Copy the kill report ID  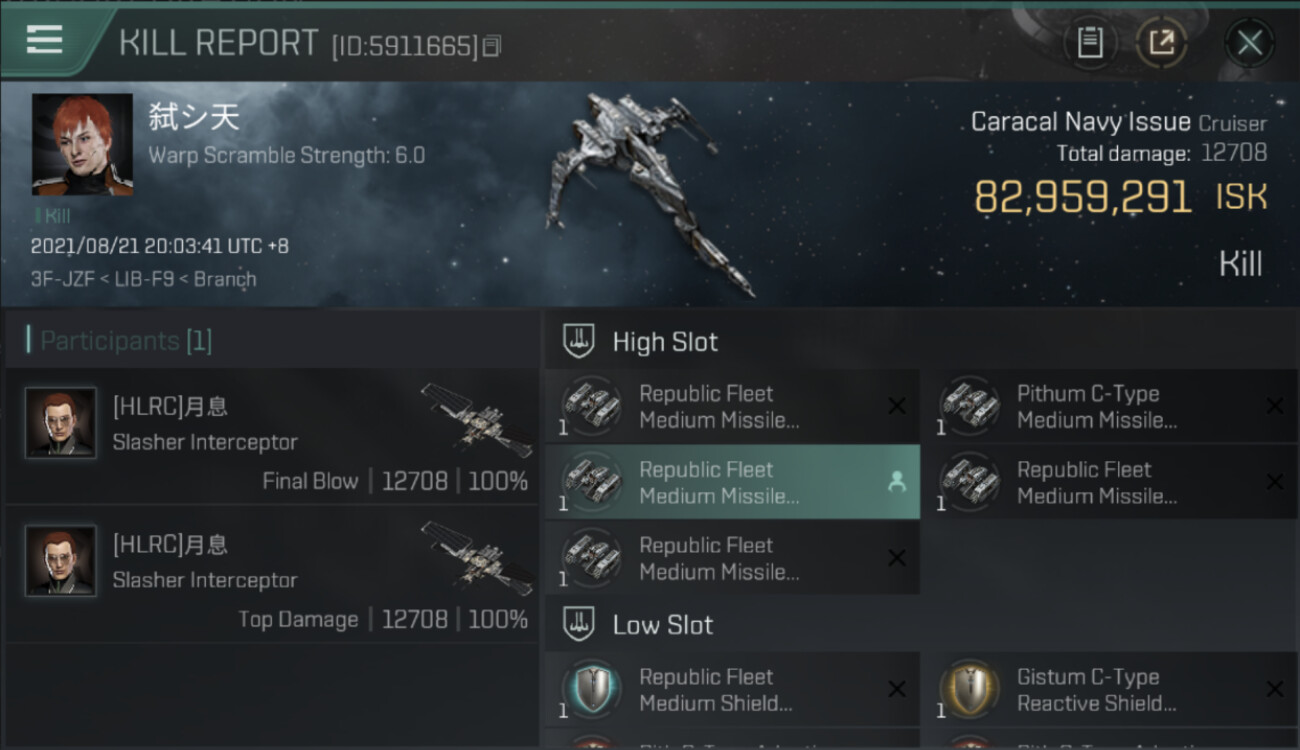click(491, 46)
